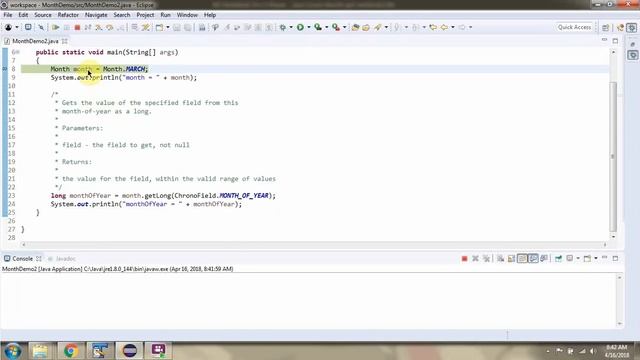Click the volume icon in system tray

tap(592, 351)
